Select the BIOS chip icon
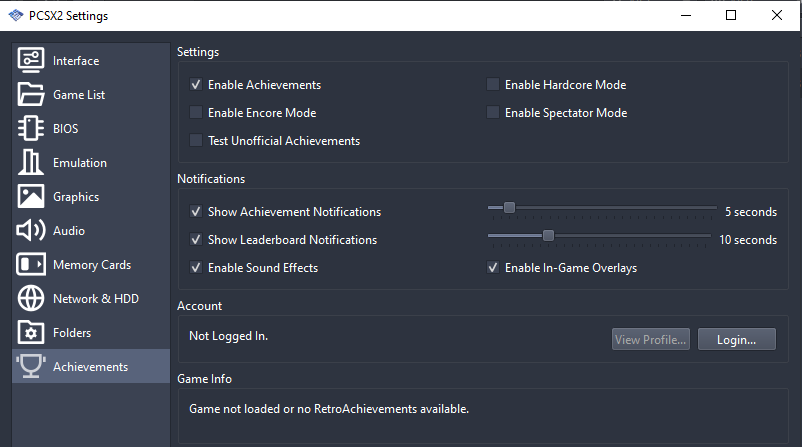 [31, 128]
